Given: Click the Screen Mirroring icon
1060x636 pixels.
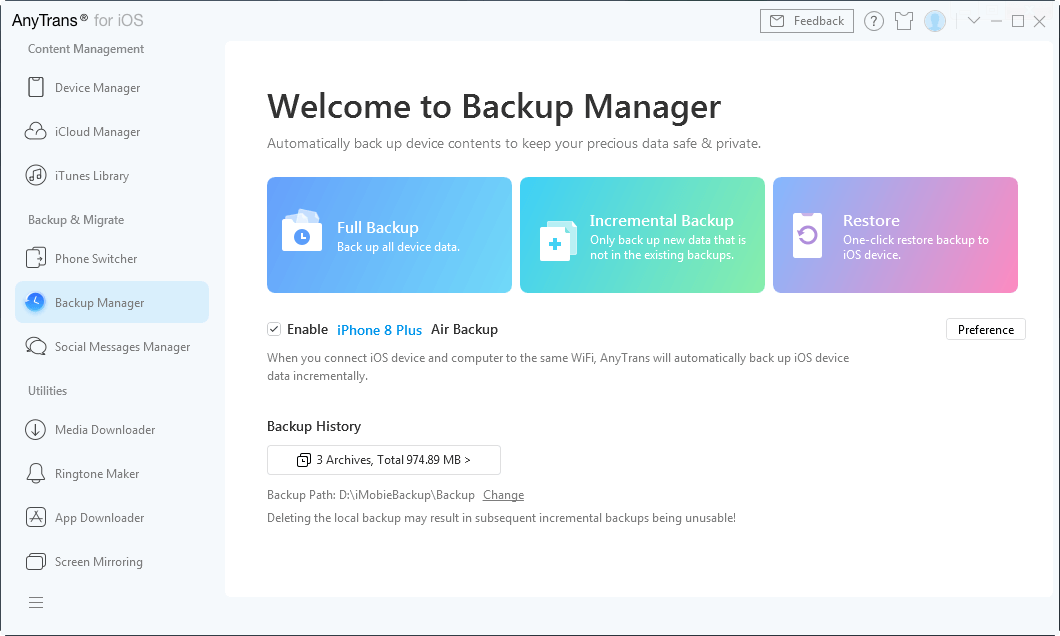Looking at the screenshot, I should coord(36,561).
